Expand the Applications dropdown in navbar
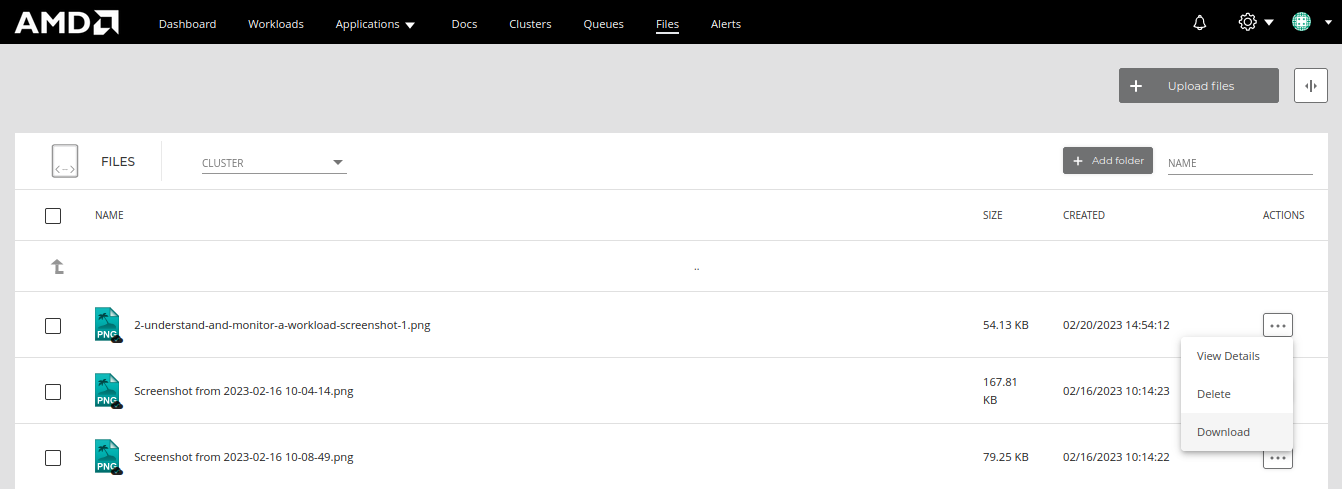The width and height of the screenshot is (1342, 489). point(376,24)
